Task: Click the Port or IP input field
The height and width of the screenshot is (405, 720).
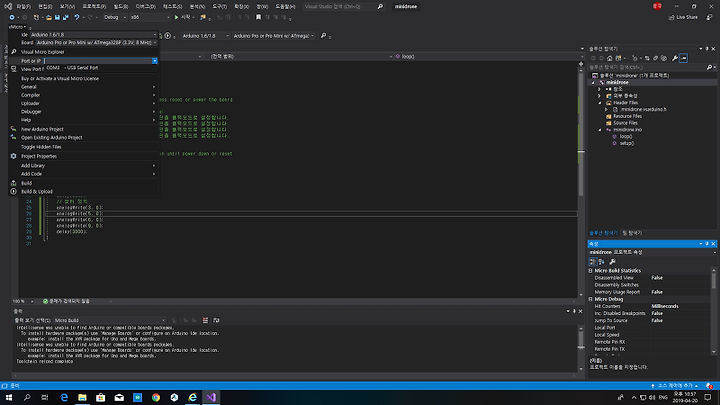Action: coord(98,61)
